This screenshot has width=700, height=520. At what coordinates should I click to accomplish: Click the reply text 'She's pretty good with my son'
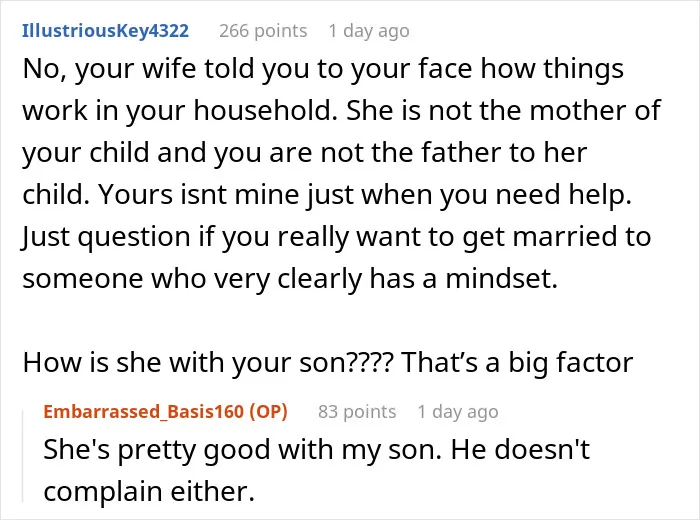coord(242,449)
